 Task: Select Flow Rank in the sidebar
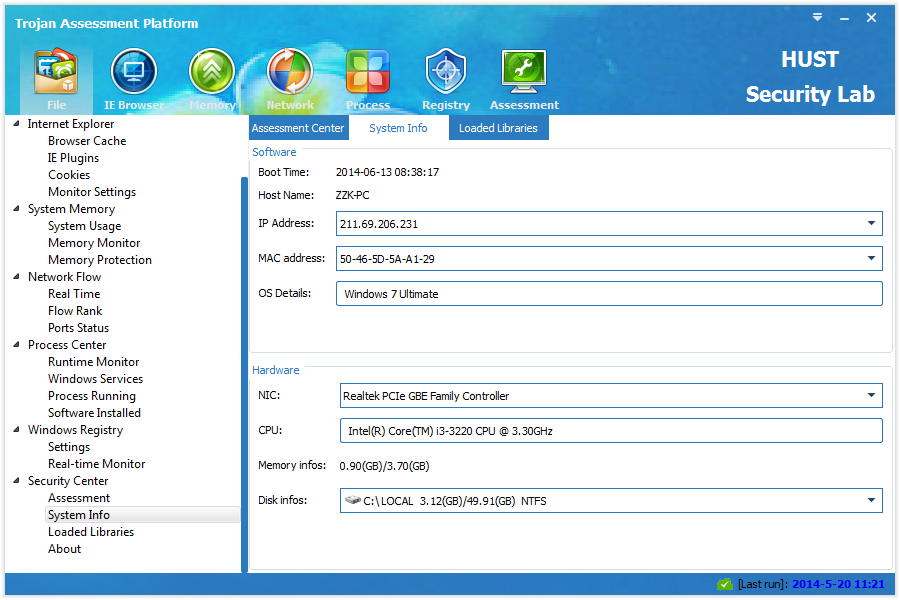pyautogui.click(x=75, y=311)
